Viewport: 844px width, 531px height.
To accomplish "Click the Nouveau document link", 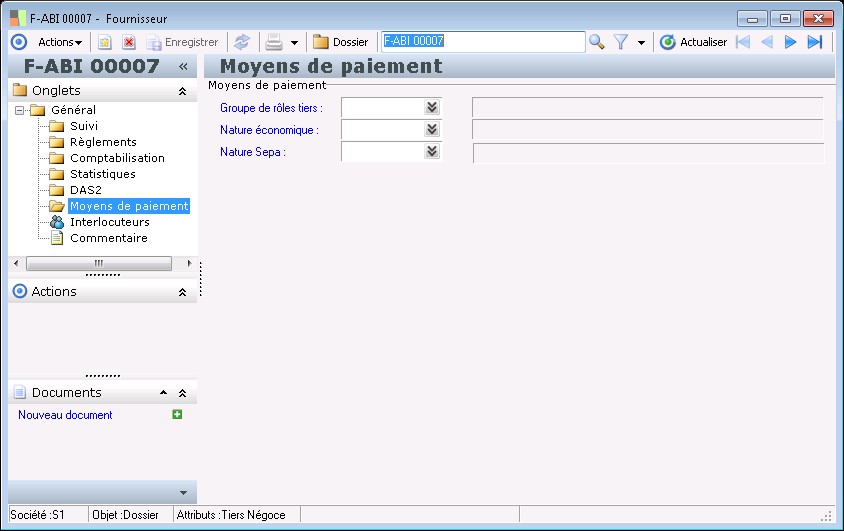I will [65, 415].
